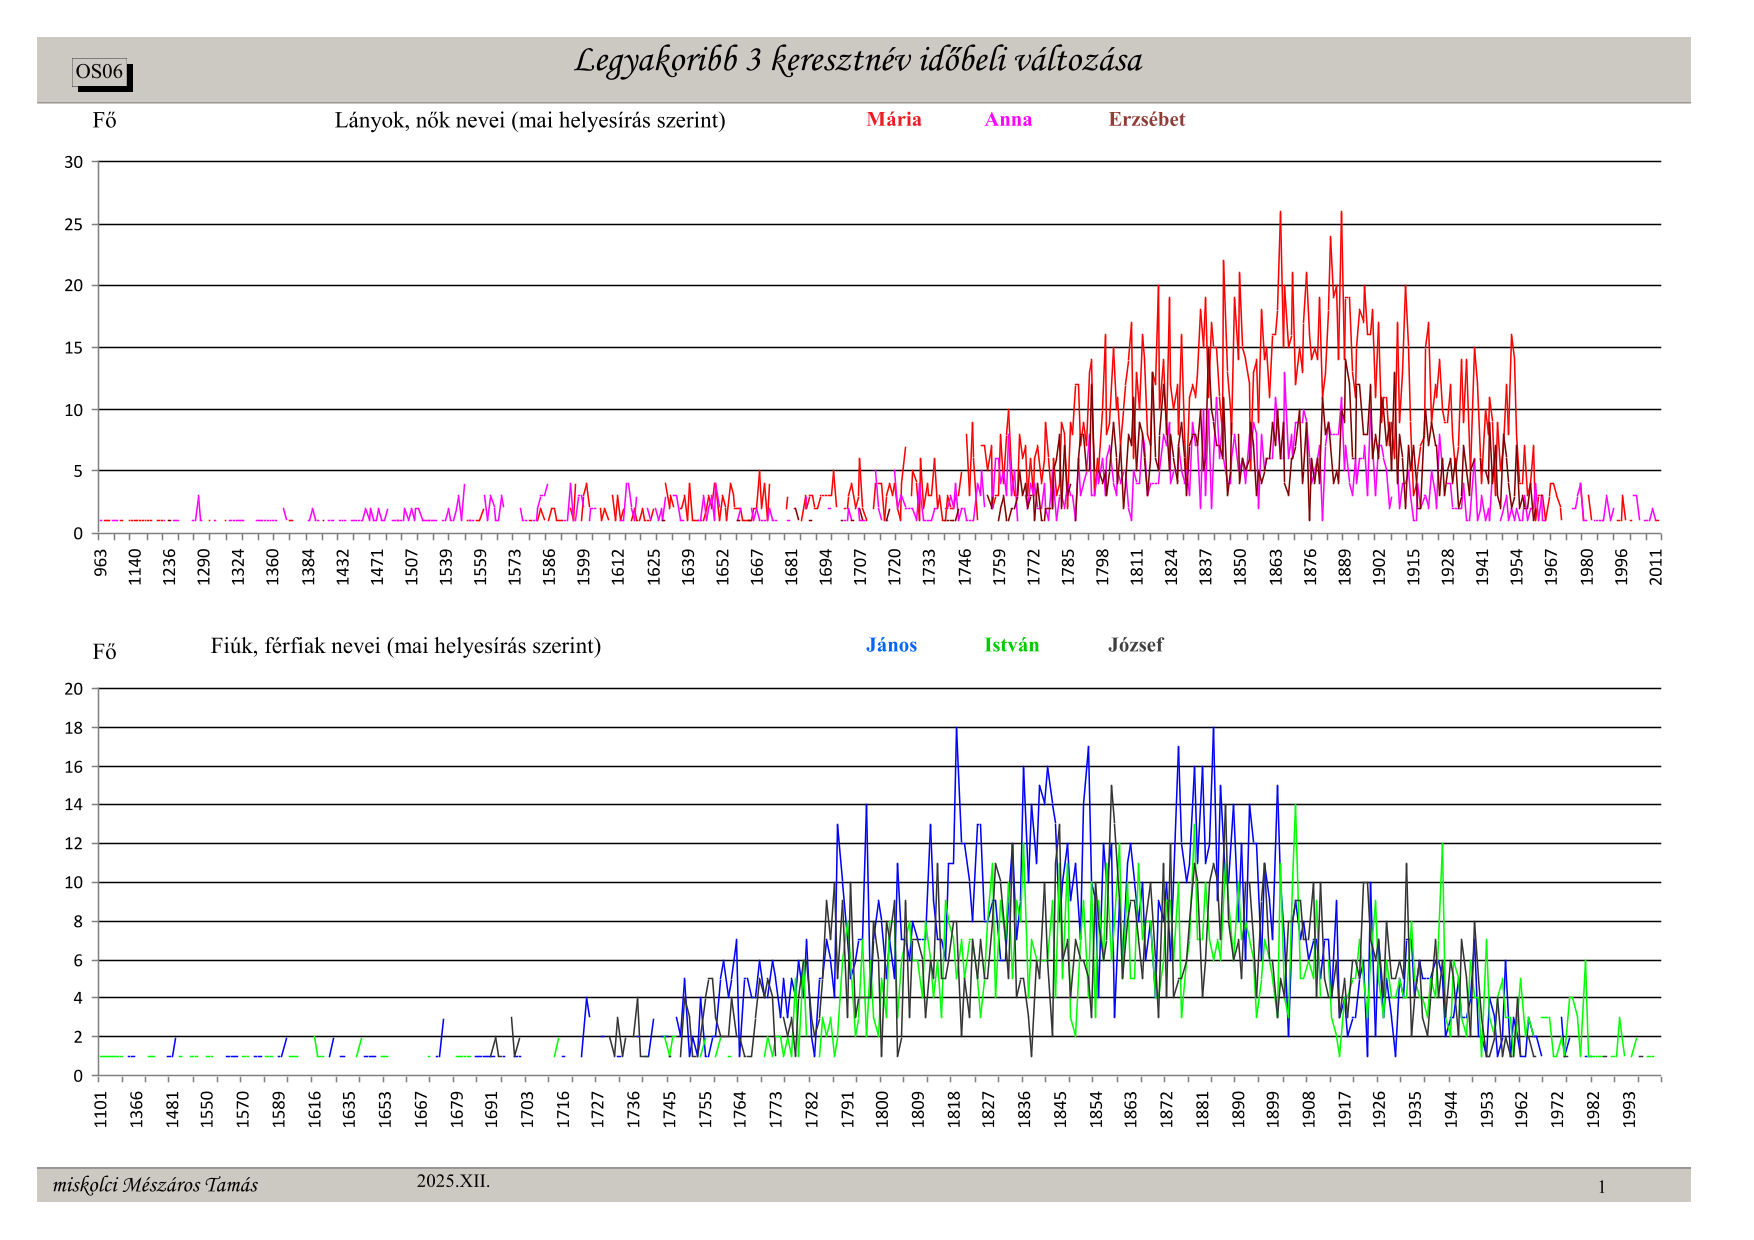Select the István legend label
The width and height of the screenshot is (1754, 1240).
click(x=1011, y=645)
